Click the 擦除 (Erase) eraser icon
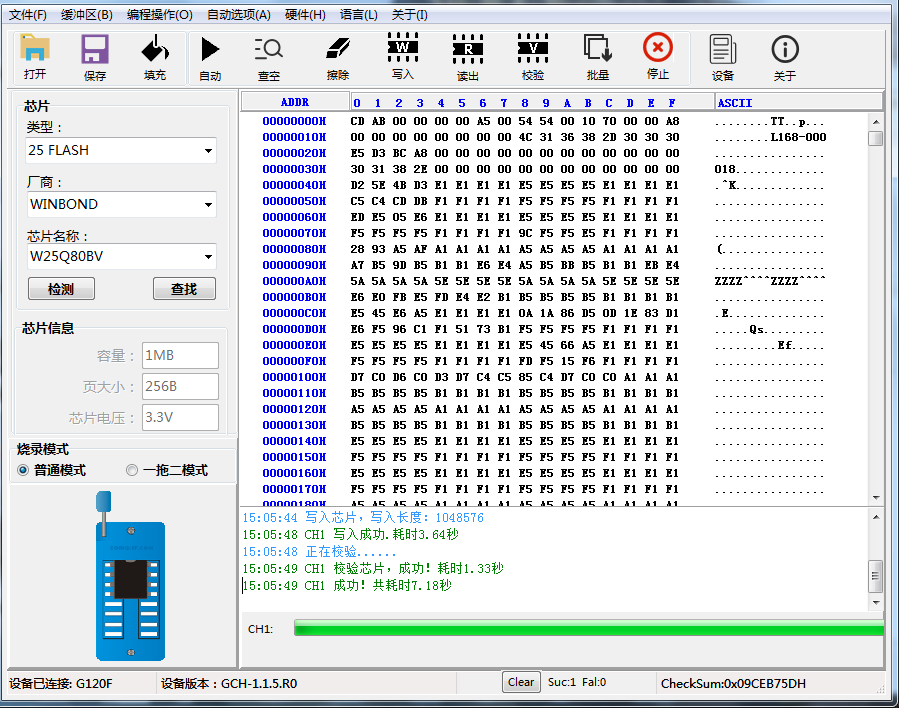The image size is (899, 708). pyautogui.click(x=338, y=49)
